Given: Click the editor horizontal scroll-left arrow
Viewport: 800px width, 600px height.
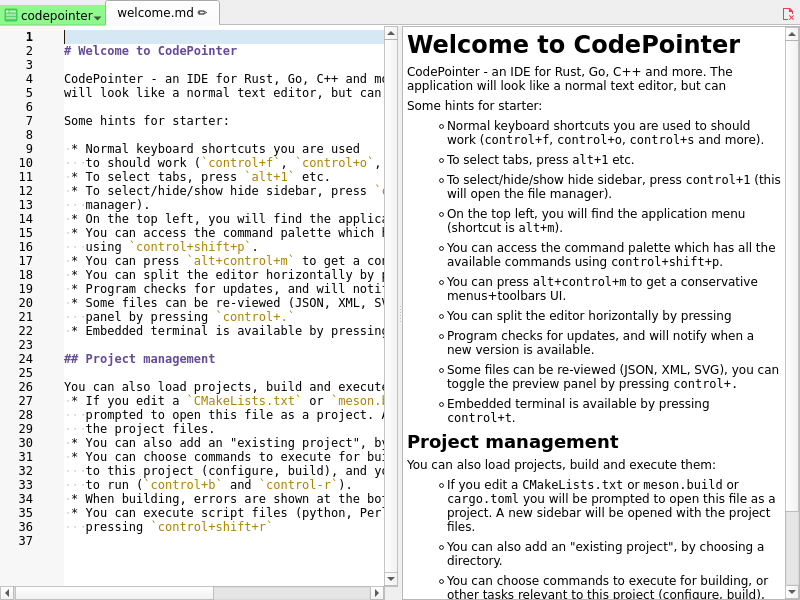Looking at the screenshot, I should (7, 593).
